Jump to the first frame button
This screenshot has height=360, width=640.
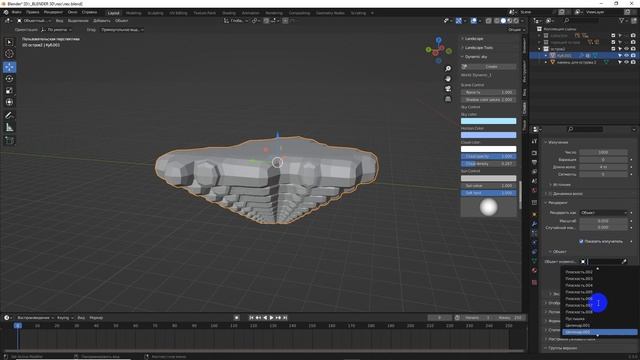[x=251, y=318]
